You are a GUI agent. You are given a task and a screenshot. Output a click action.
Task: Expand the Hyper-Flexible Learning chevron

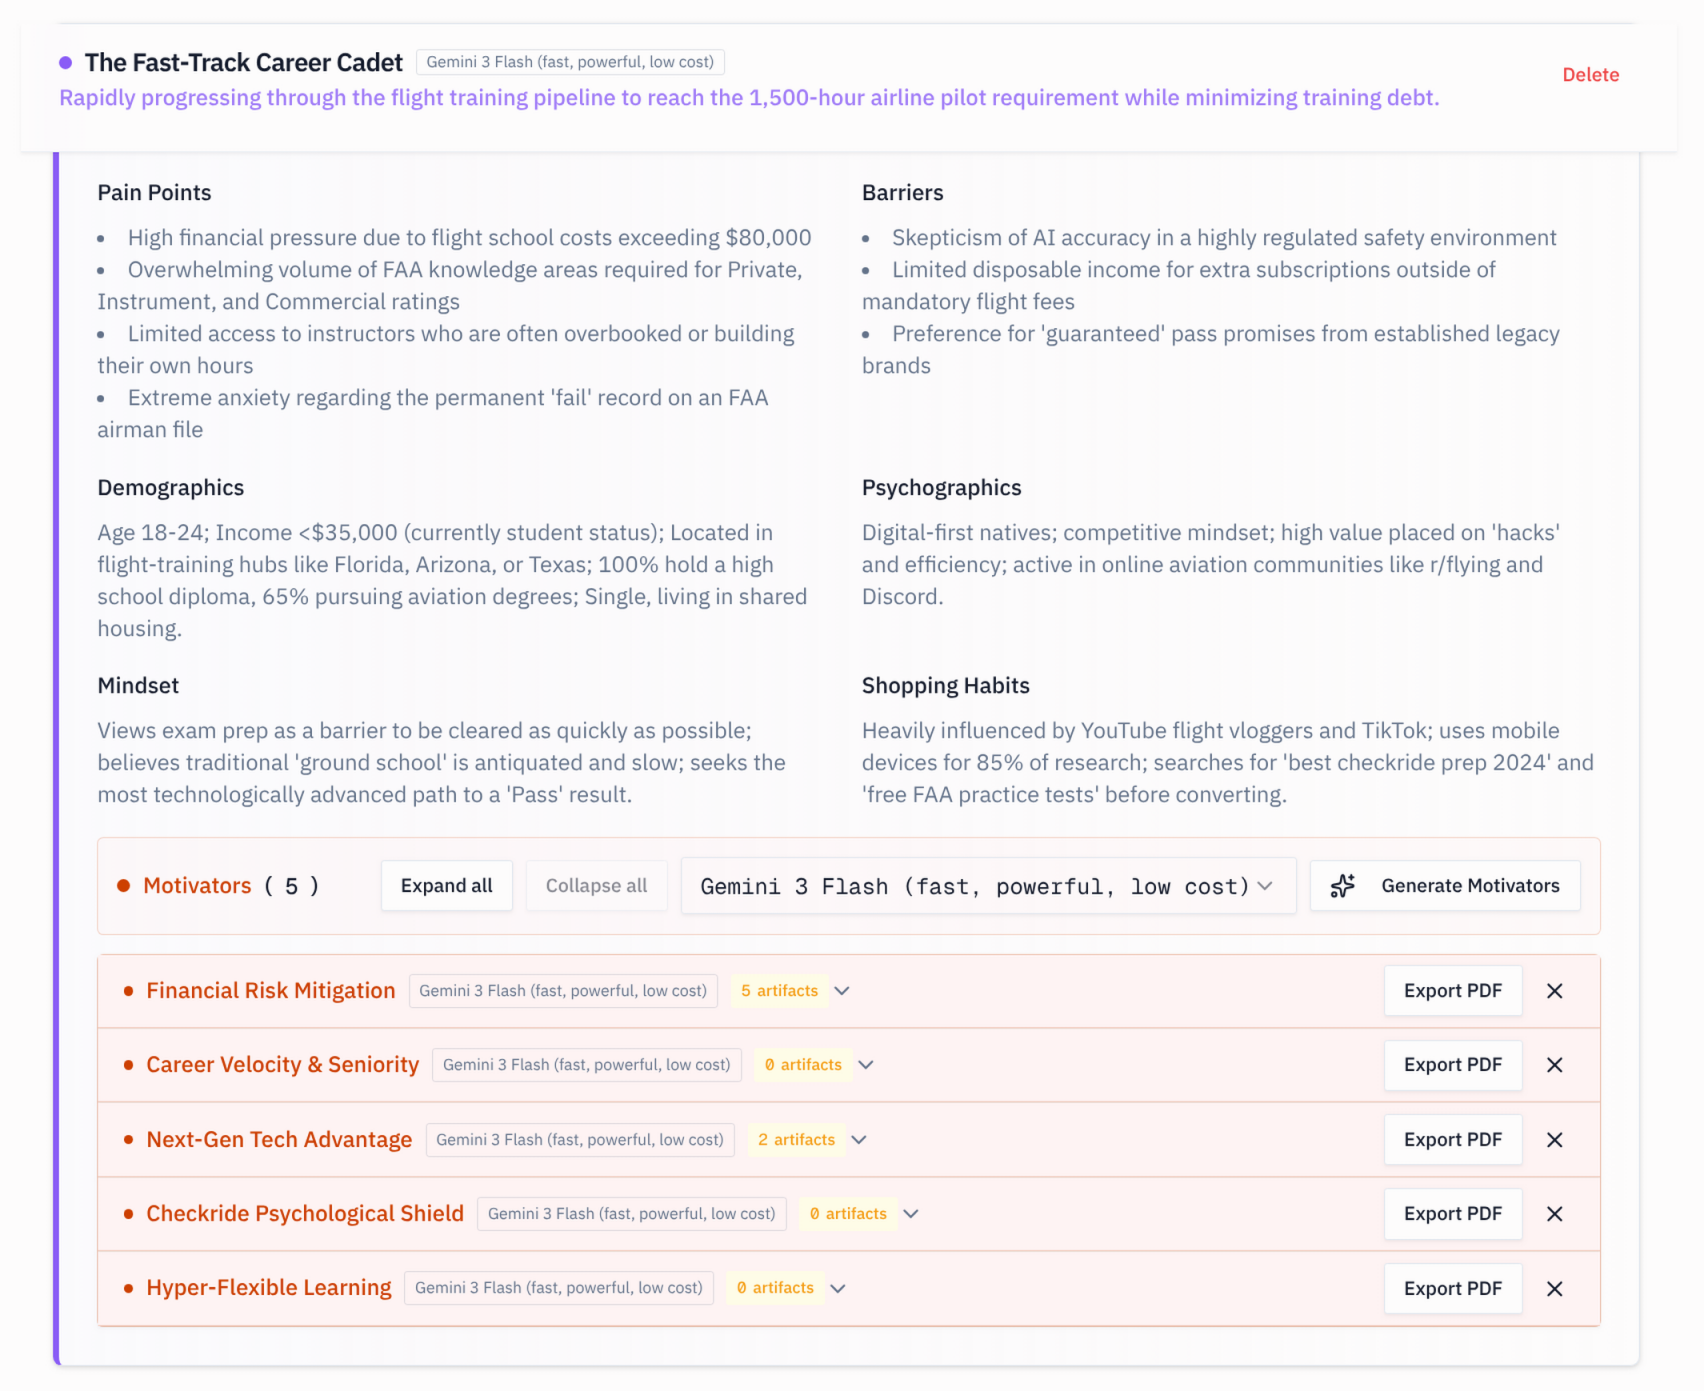838,1288
